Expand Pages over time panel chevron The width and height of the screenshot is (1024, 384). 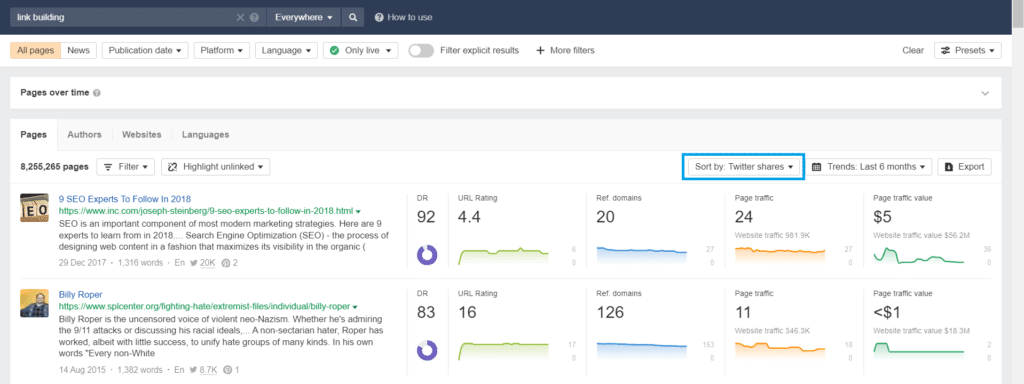[985, 93]
